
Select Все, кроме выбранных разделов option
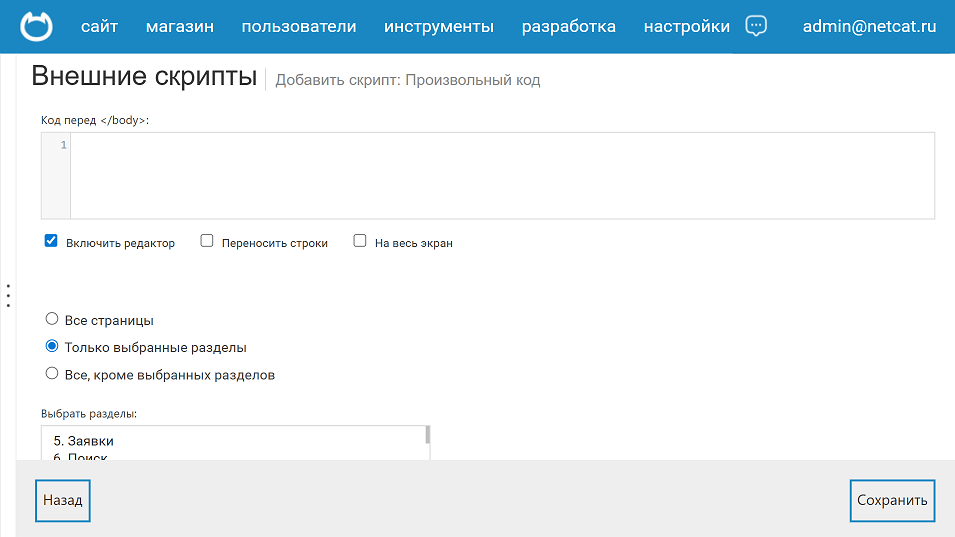pyautogui.click(x=52, y=374)
